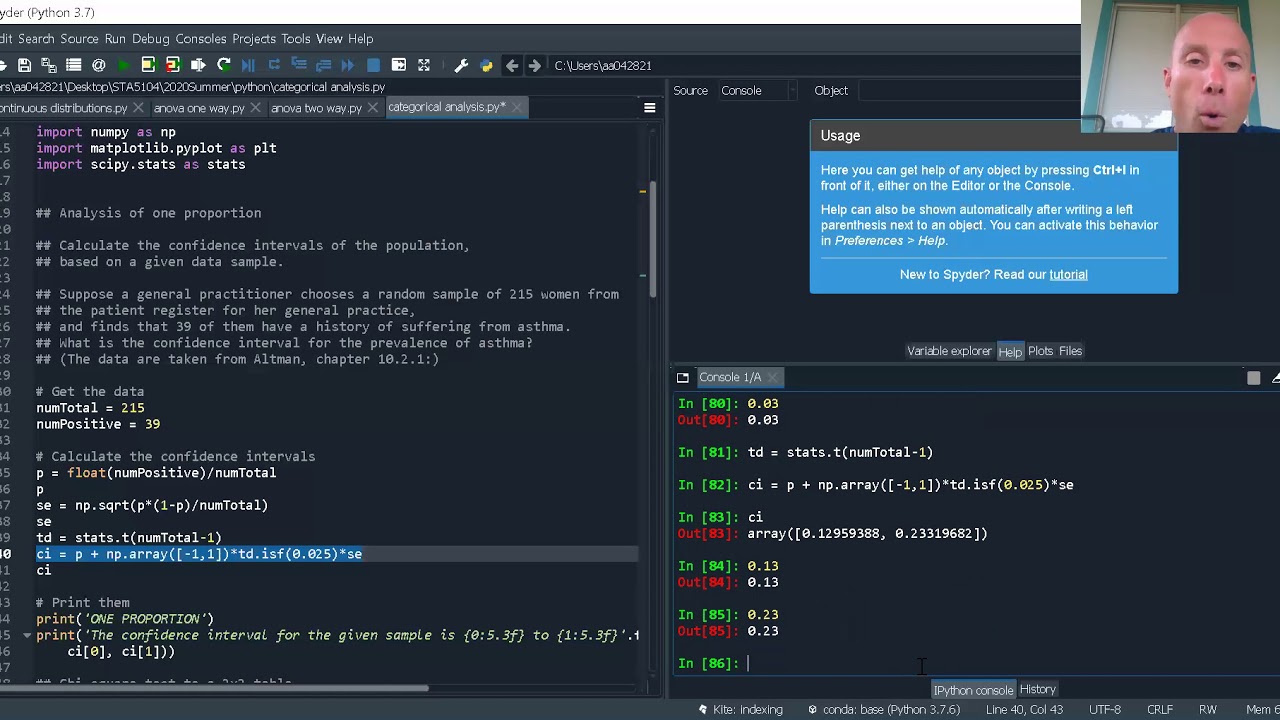Save the current file with the floppy icon
This screenshot has height=720, width=1280.
[x=24, y=65]
